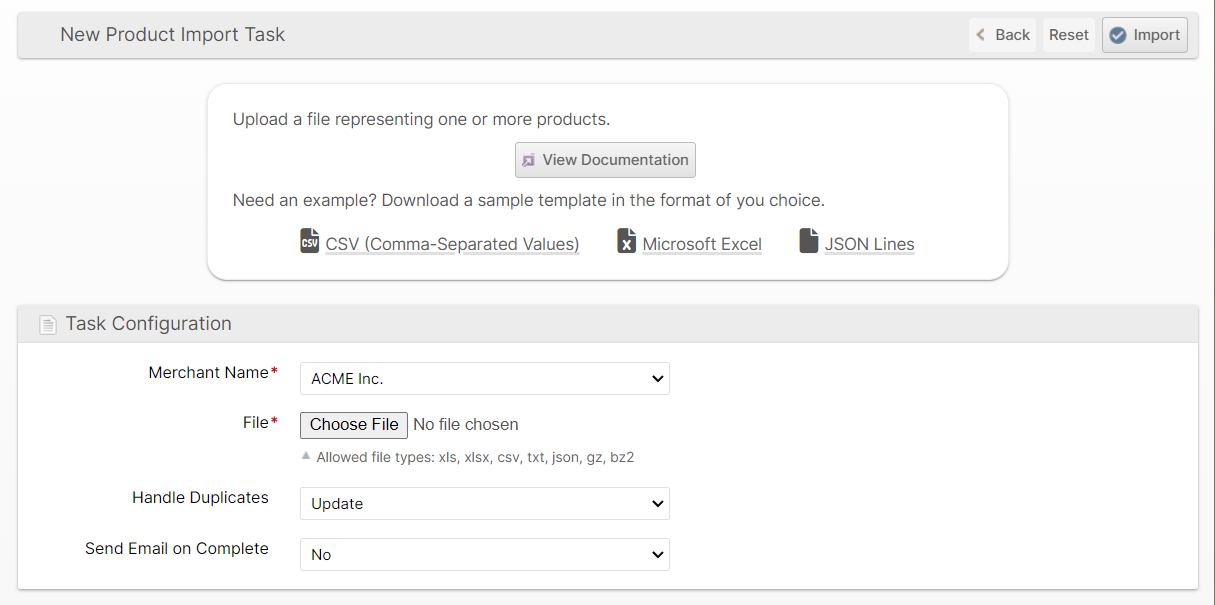Click the document icon beside Task Configuration

click(x=47, y=324)
